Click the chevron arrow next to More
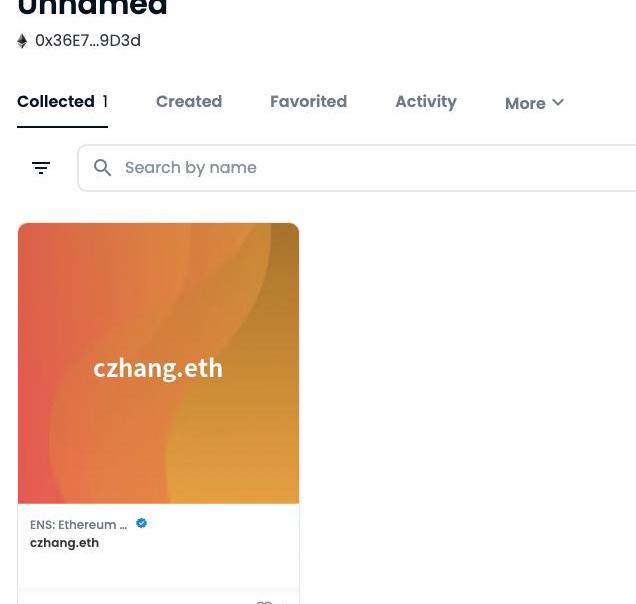 tap(558, 102)
